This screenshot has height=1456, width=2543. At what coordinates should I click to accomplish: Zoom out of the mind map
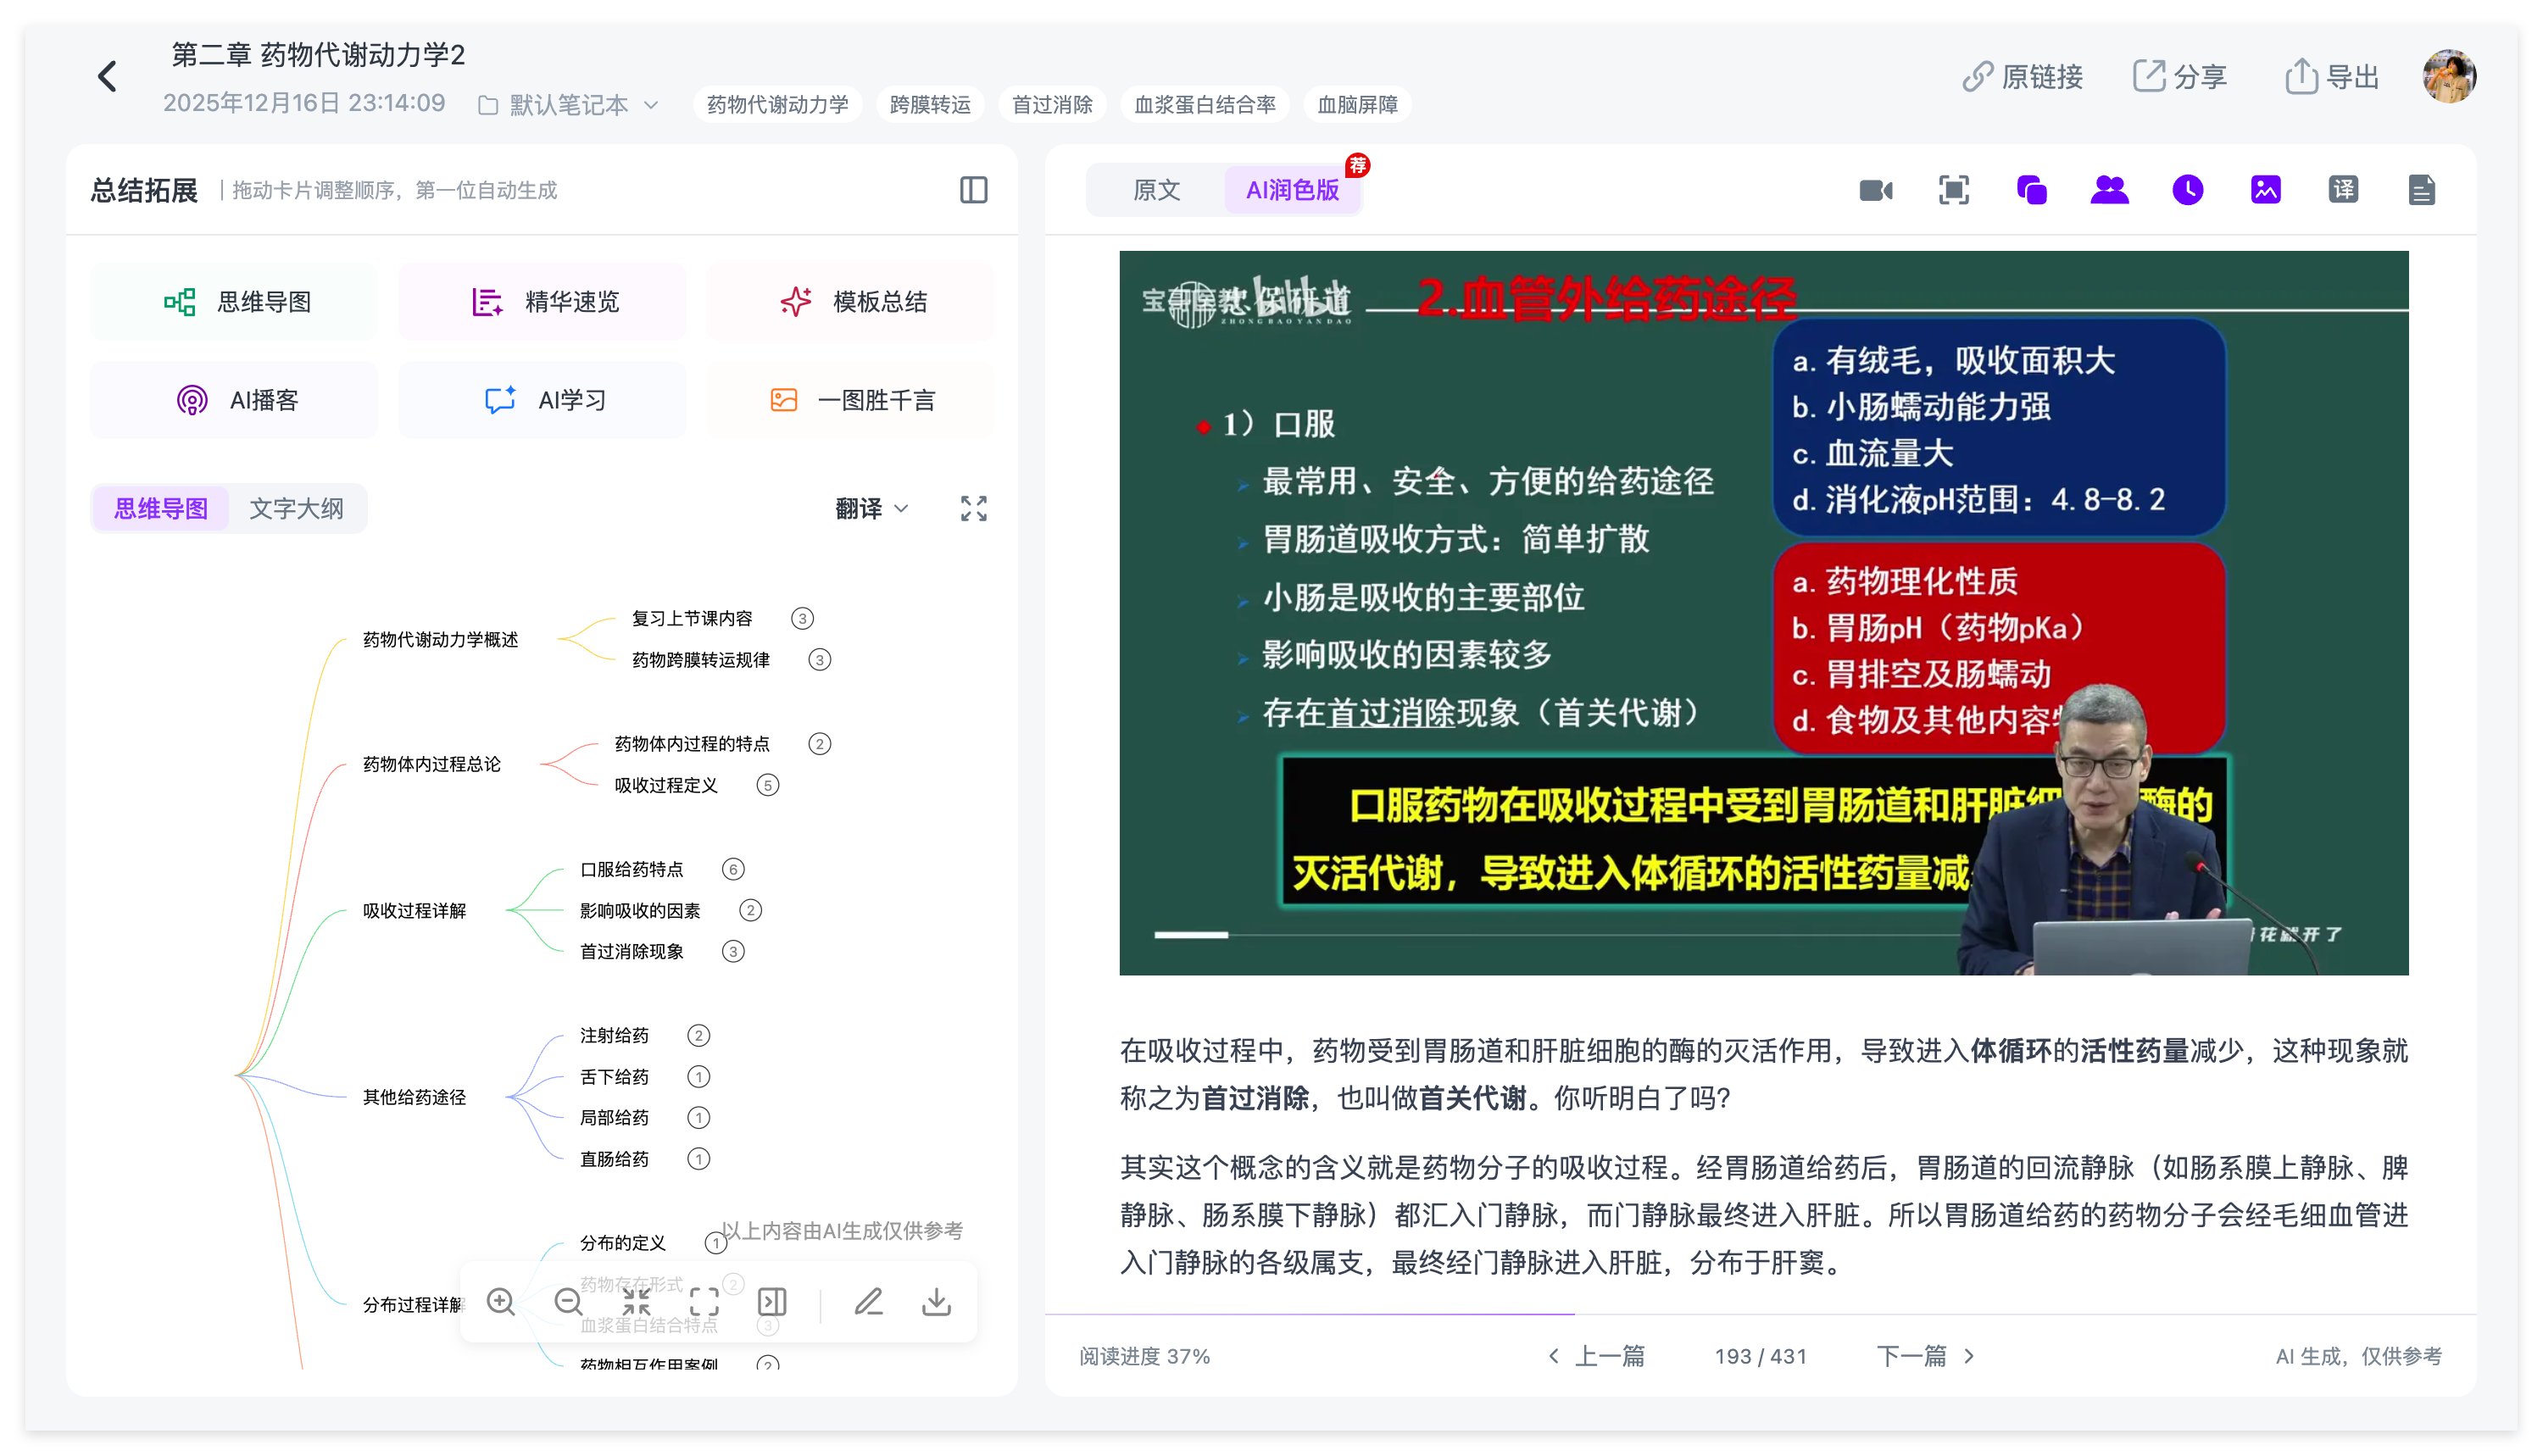[x=568, y=1301]
